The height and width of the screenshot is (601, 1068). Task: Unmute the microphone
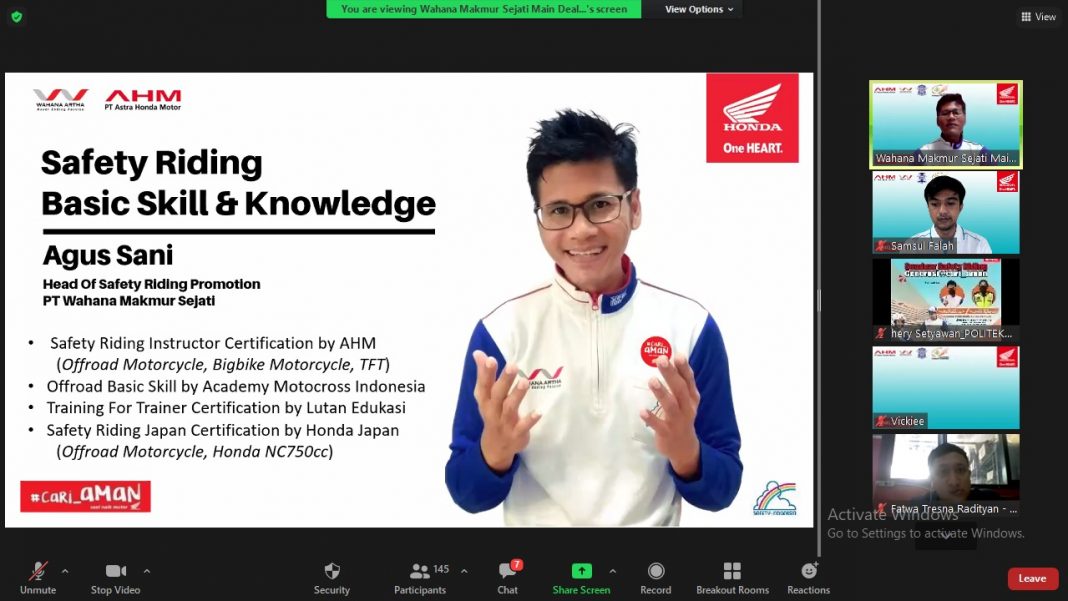point(38,577)
